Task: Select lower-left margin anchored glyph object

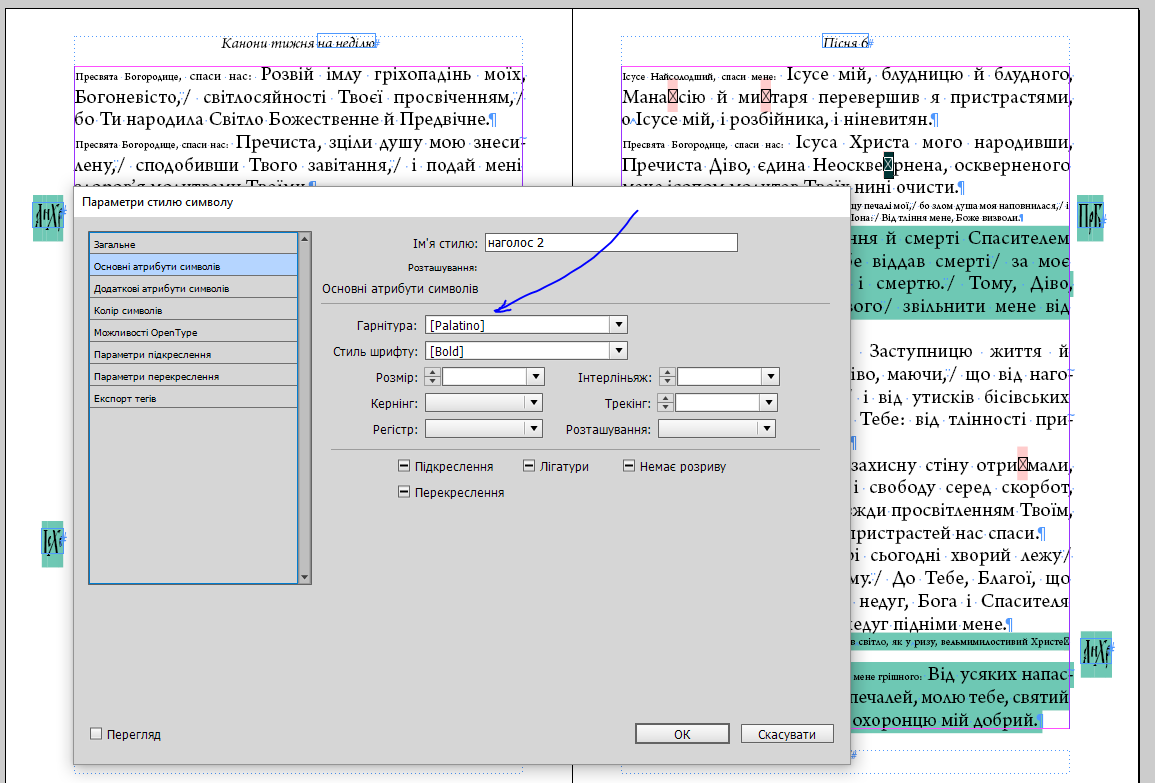Action: (52, 544)
